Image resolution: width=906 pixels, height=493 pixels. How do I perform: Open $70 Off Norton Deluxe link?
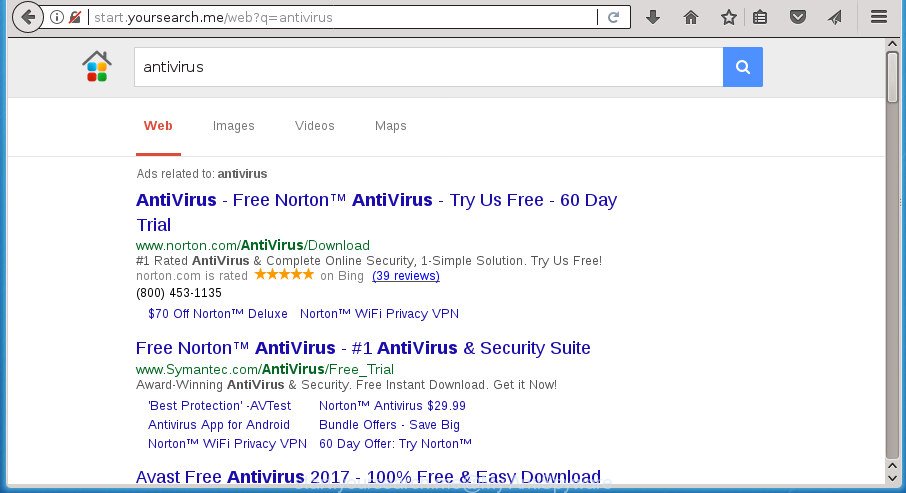coord(217,313)
